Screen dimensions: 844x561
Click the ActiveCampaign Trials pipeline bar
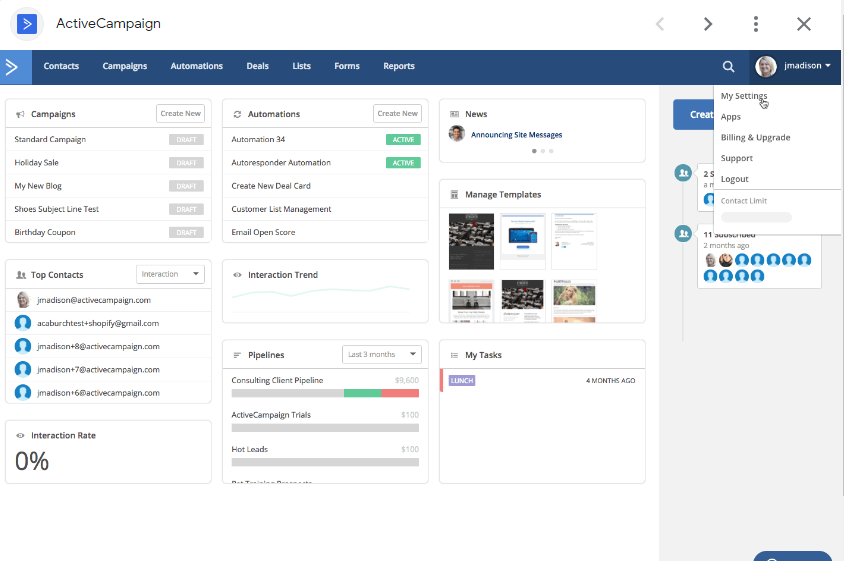coord(325,428)
